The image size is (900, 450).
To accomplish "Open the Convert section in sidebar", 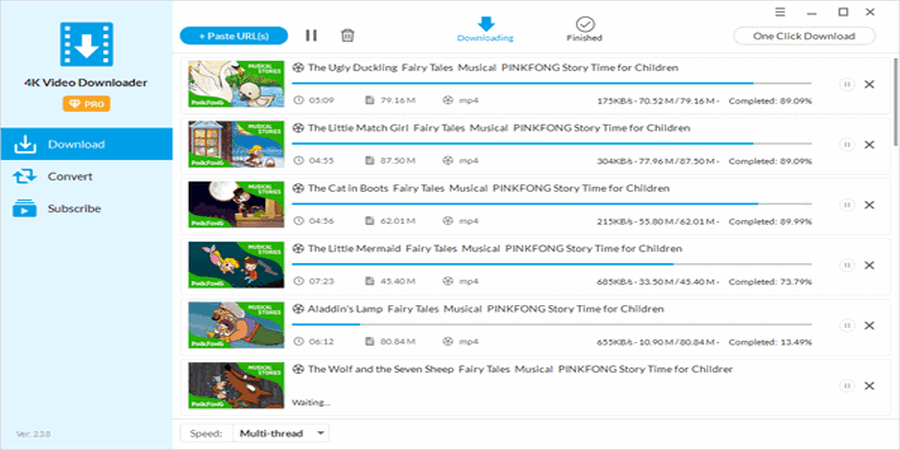I will pos(86,176).
